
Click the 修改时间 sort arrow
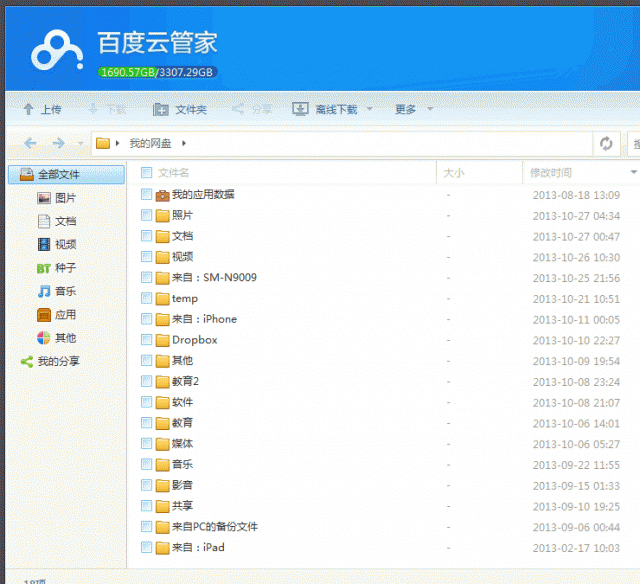[634, 172]
